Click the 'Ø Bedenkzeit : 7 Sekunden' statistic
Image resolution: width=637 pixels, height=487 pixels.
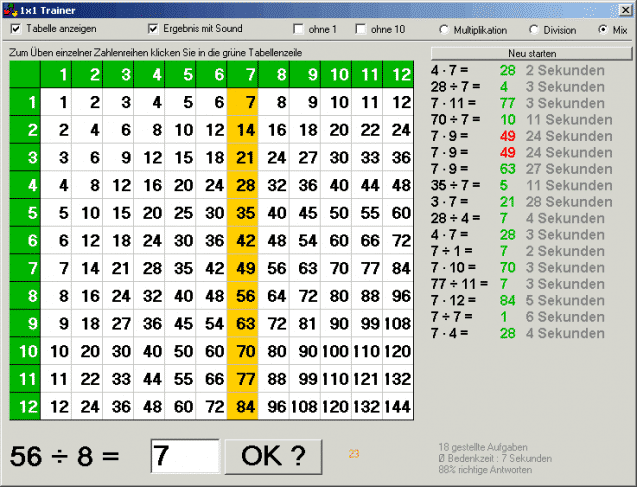[495, 459]
